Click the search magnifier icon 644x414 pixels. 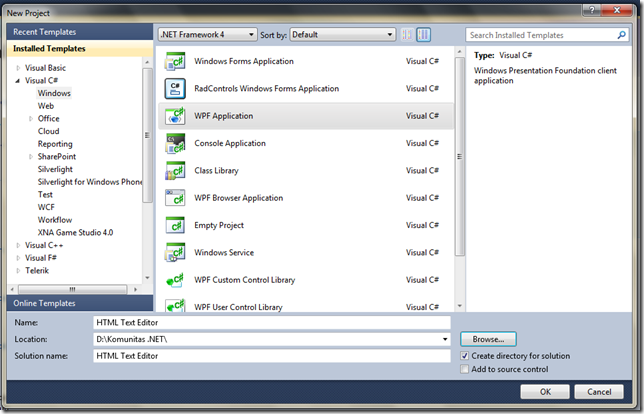point(621,35)
